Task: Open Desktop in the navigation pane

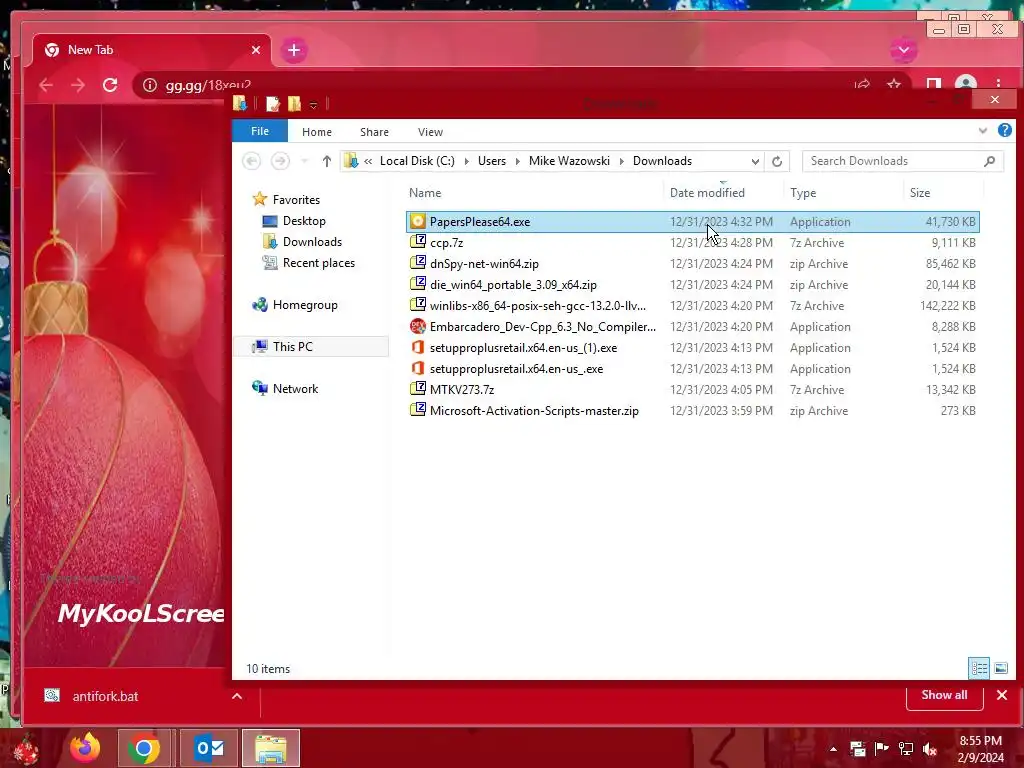Action: pyautogui.click(x=304, y=221)
